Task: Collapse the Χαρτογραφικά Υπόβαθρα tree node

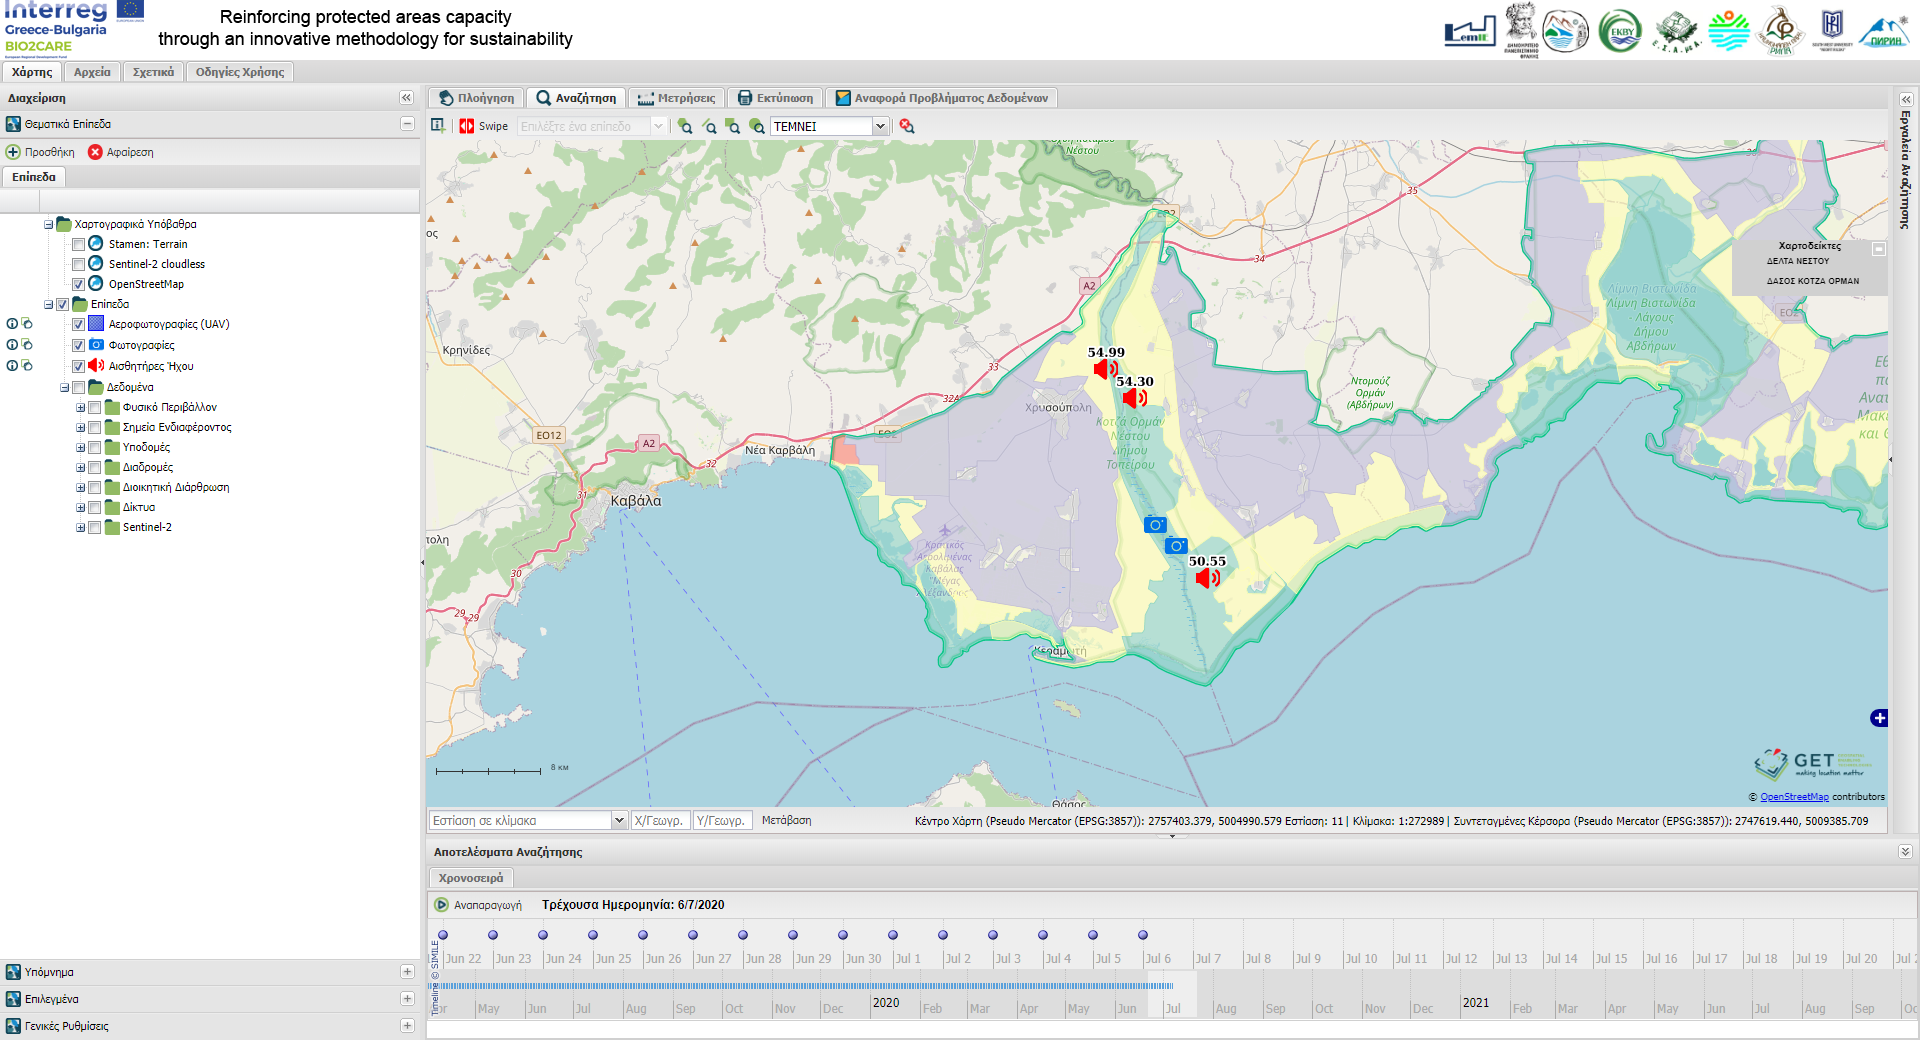Action: point(48,224)
